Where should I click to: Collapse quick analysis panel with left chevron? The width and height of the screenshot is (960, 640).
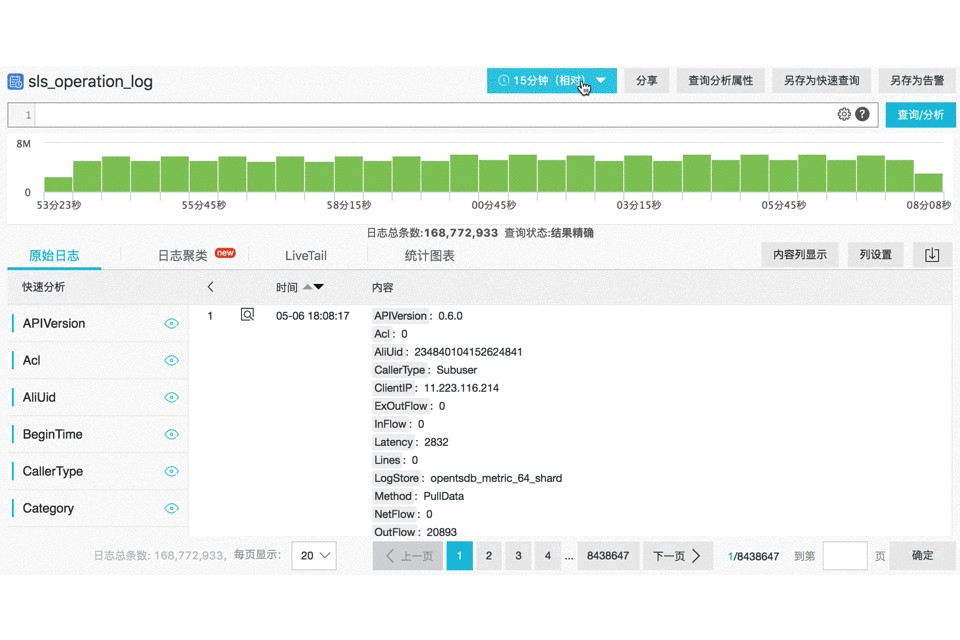pyautogui.click(x=211, y=287)
